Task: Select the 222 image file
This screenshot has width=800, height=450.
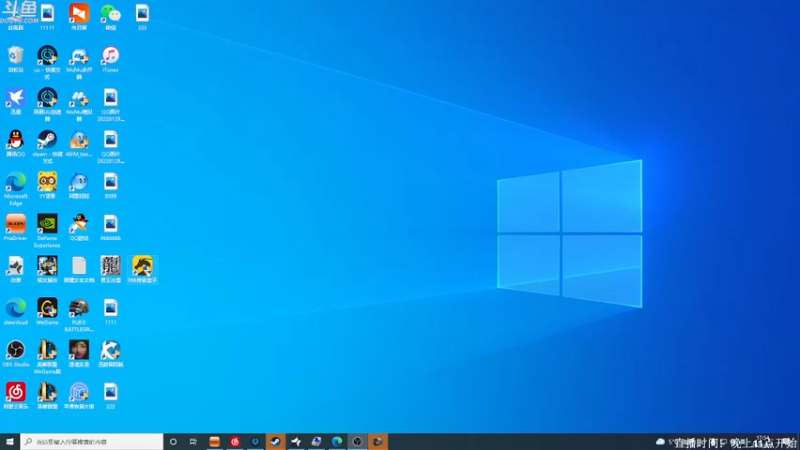Action: 111,392
